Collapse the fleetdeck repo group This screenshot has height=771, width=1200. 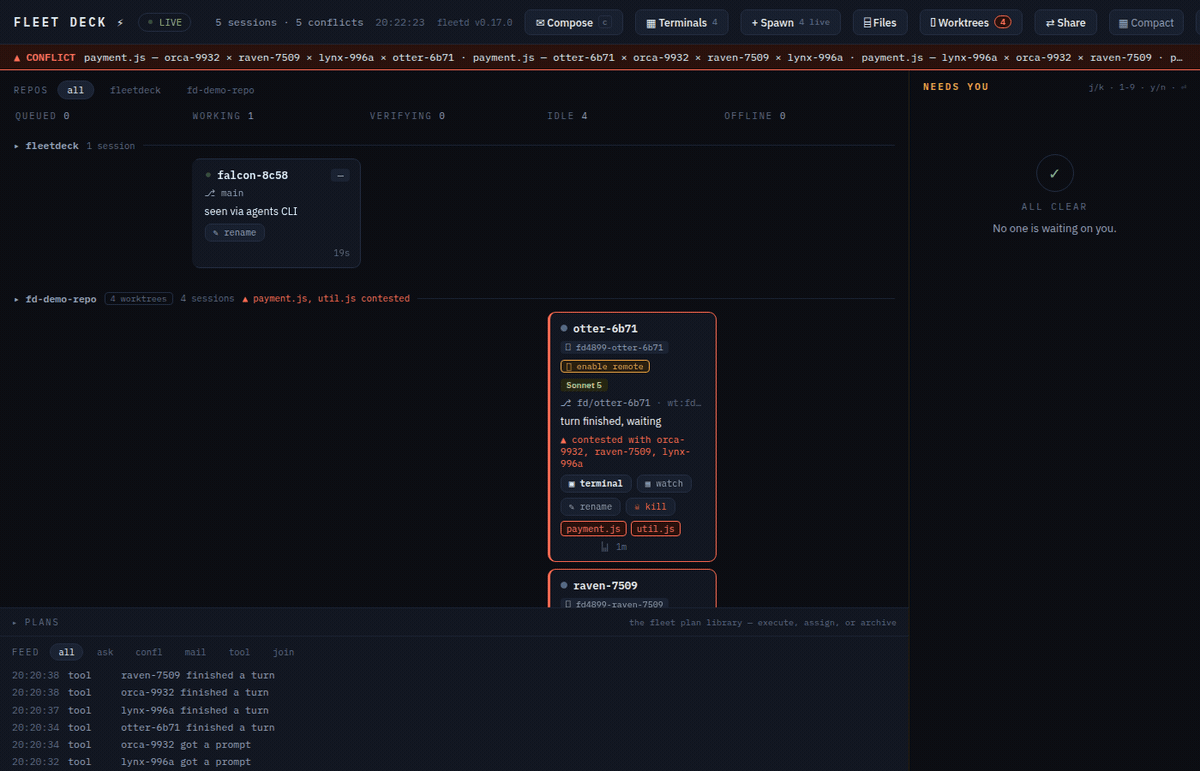click(17, 146)
